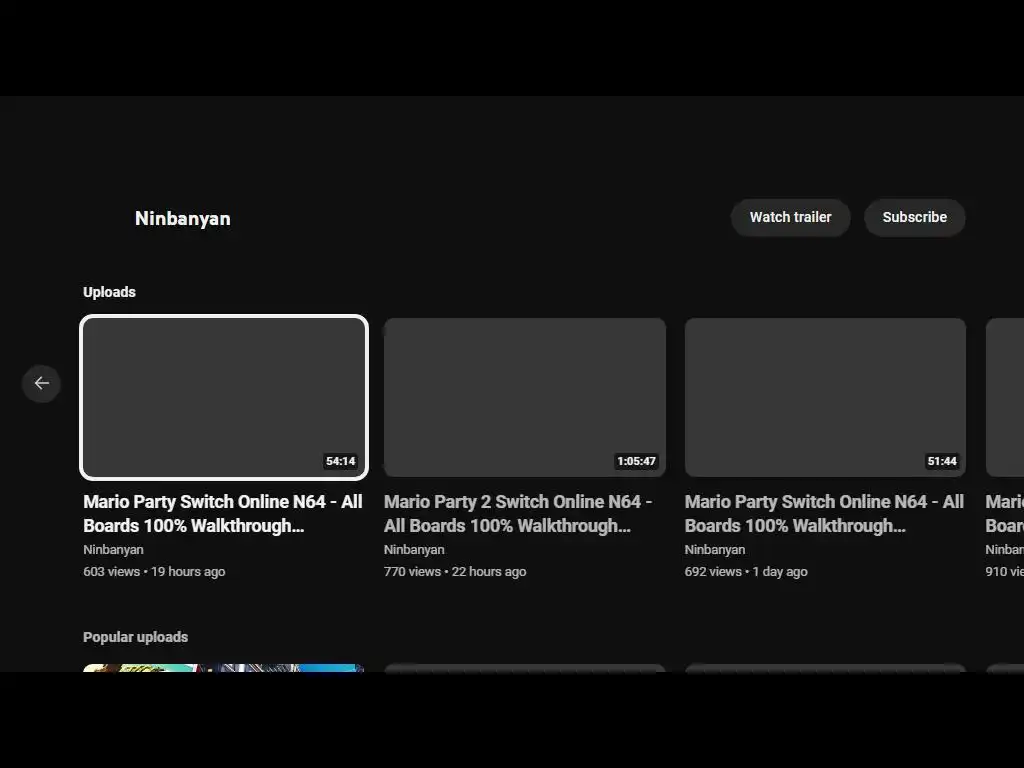Image resolution: width=1024 pixels, height=768 pixels.
Task: Select the Popular uploads section heading
Action: (x=135, y=637)
